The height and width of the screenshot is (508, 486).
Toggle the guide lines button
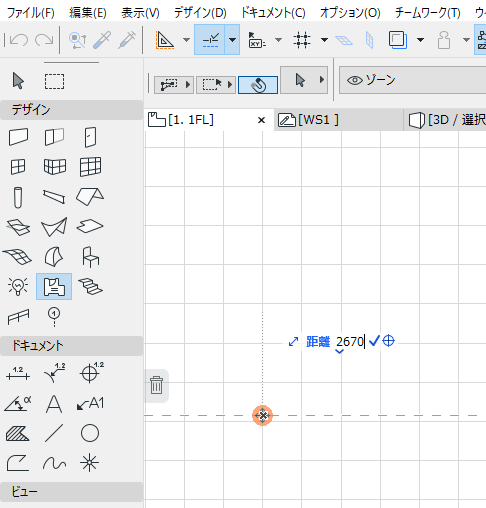click(165, 40)
